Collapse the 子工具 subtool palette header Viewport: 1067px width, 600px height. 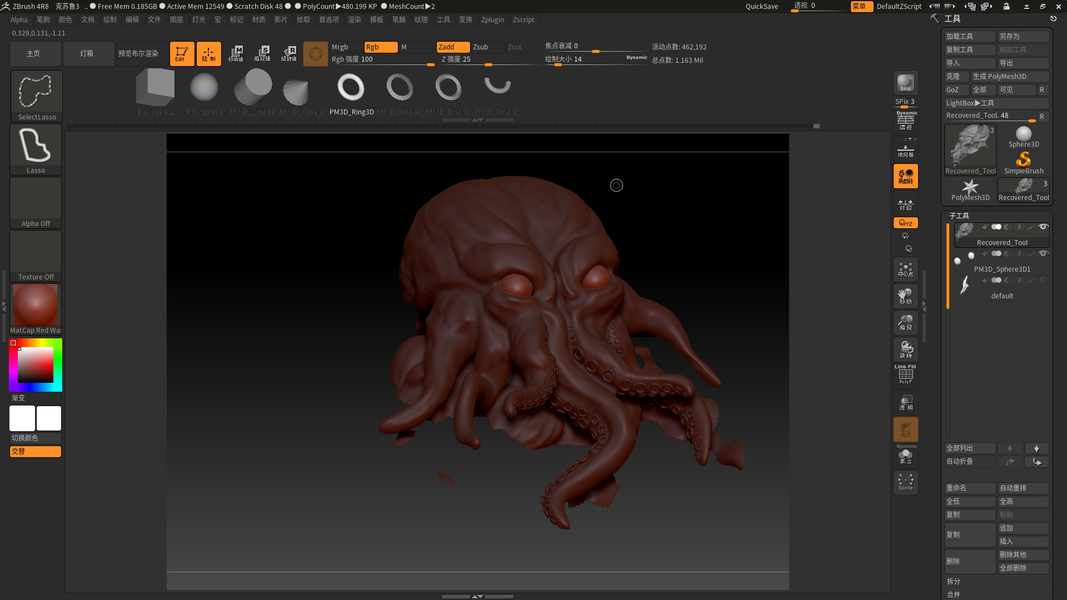coord(959,216)
